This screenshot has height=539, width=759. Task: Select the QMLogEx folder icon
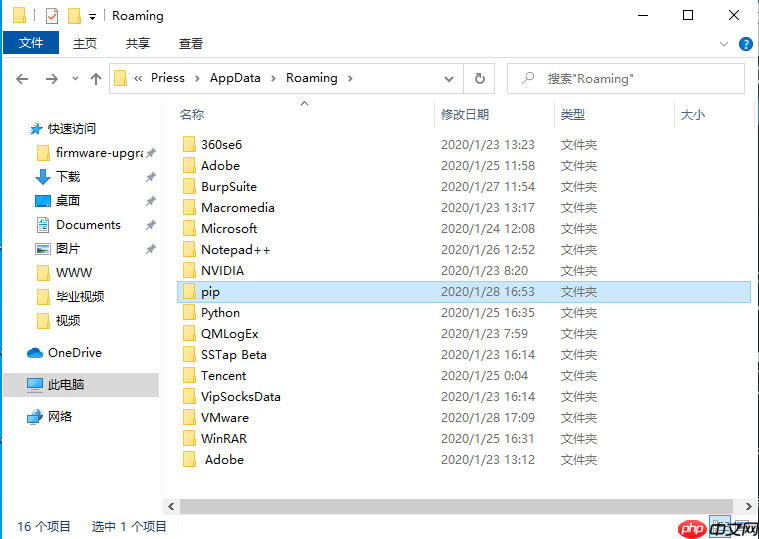pos(189,334)
